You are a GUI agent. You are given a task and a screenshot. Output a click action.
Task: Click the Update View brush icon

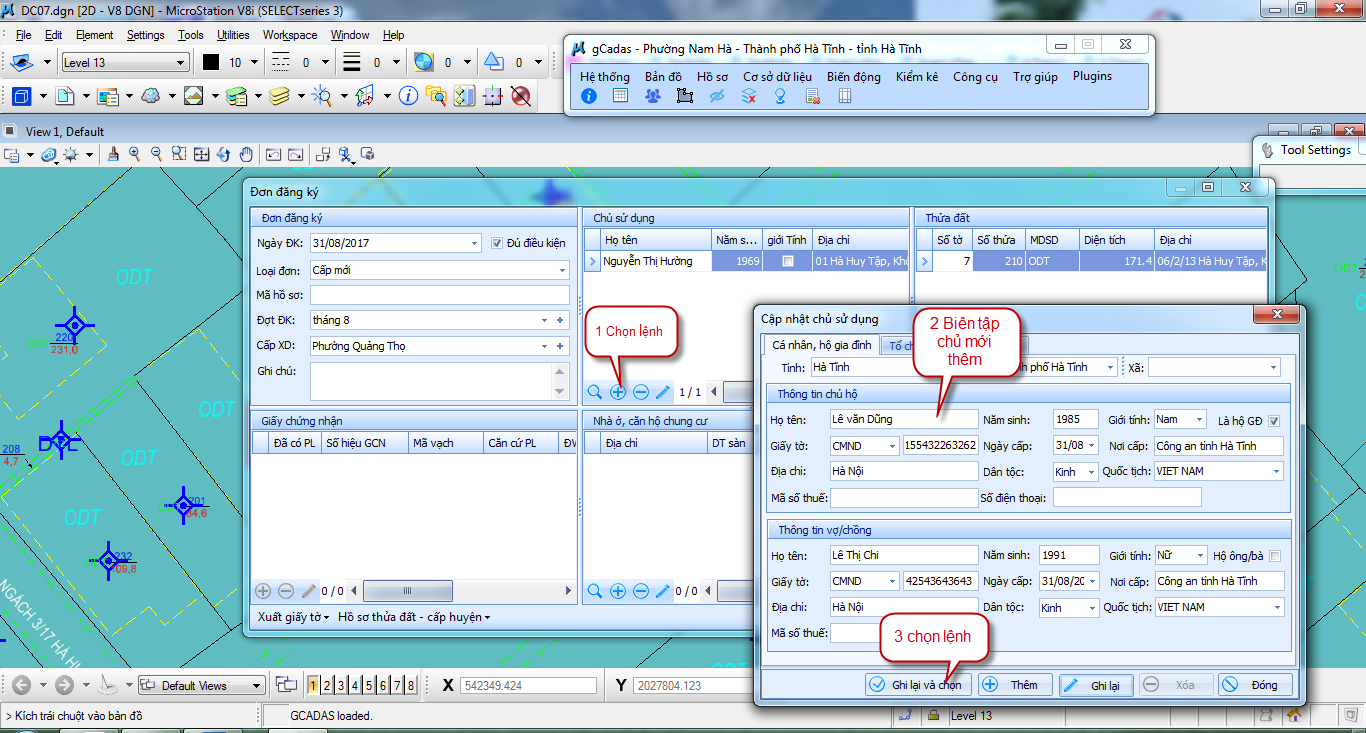click(x=113, y=154)
